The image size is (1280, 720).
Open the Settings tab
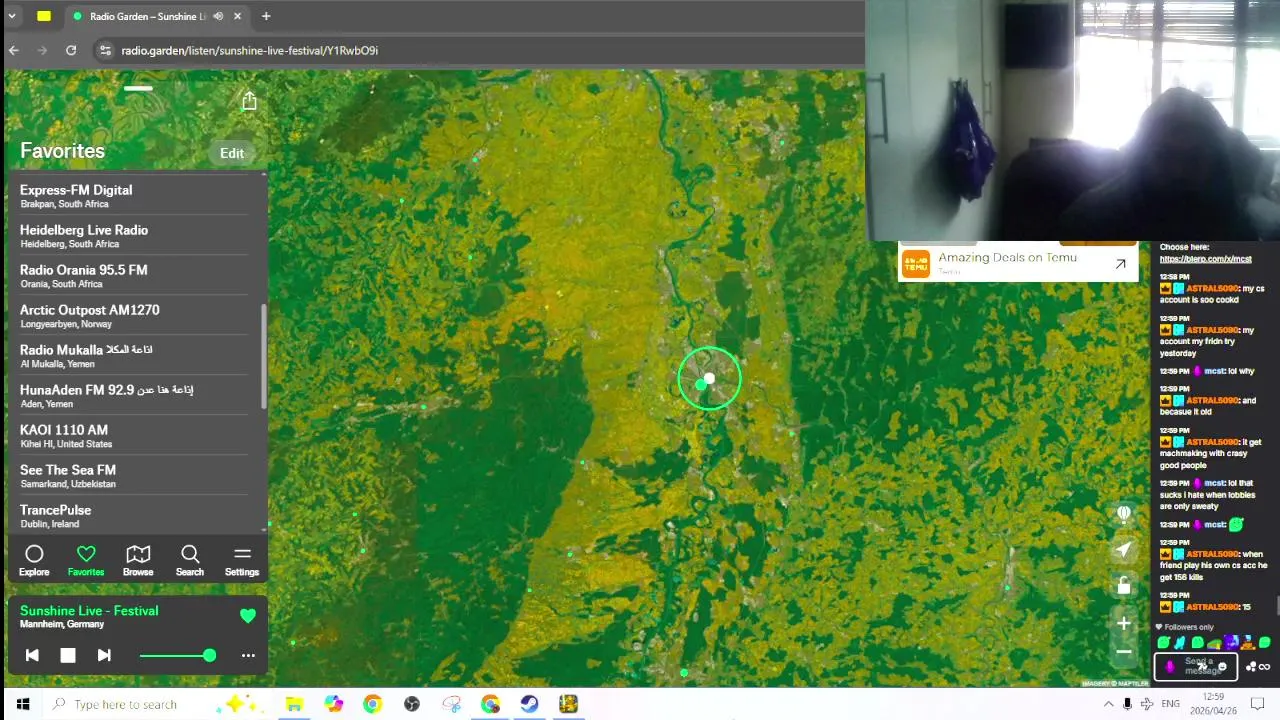pos(242,561)
